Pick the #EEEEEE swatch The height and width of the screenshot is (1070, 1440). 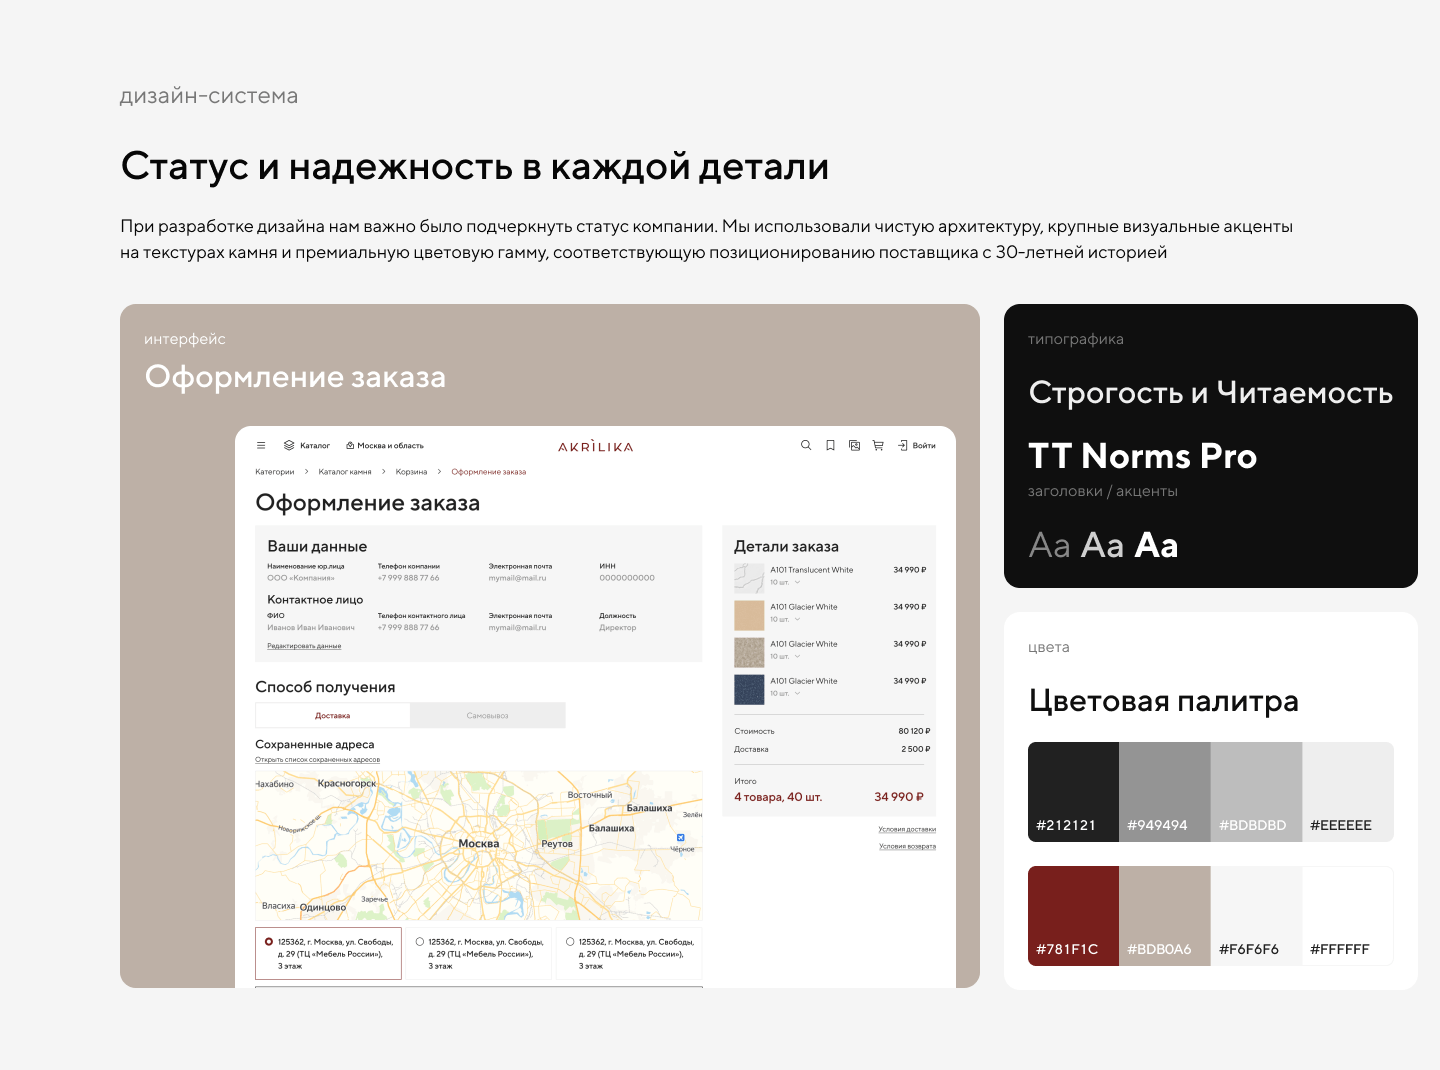point(1348,792)
